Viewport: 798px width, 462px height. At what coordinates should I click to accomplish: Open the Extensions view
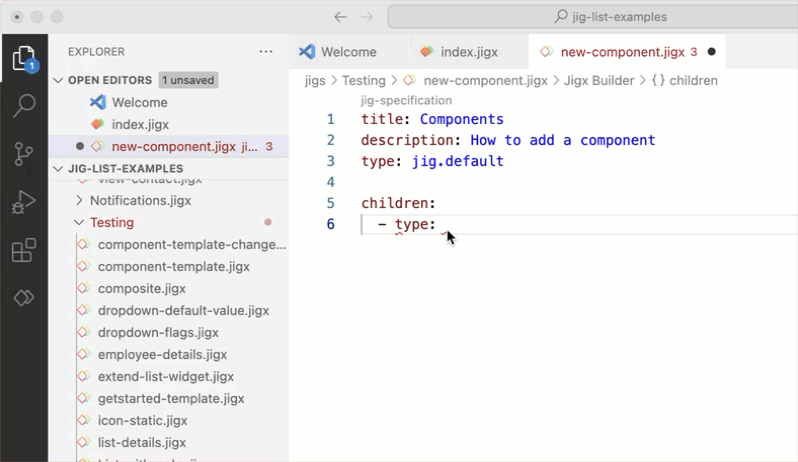tap(24, 250)
